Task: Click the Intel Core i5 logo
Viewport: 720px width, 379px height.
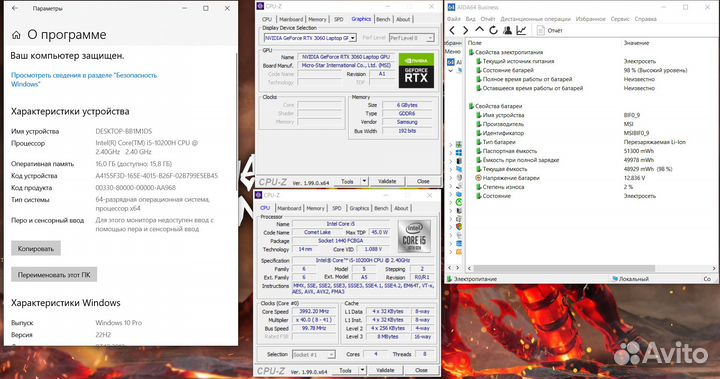Action: click(x=414, y=236)
